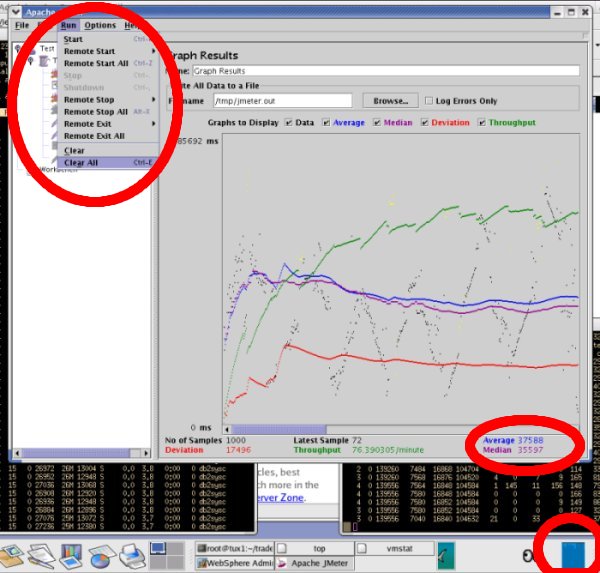This screenshot has width=600, height=573.
Task: Open the first taskbar launcher with folder icon
Action: click(11, 557)
